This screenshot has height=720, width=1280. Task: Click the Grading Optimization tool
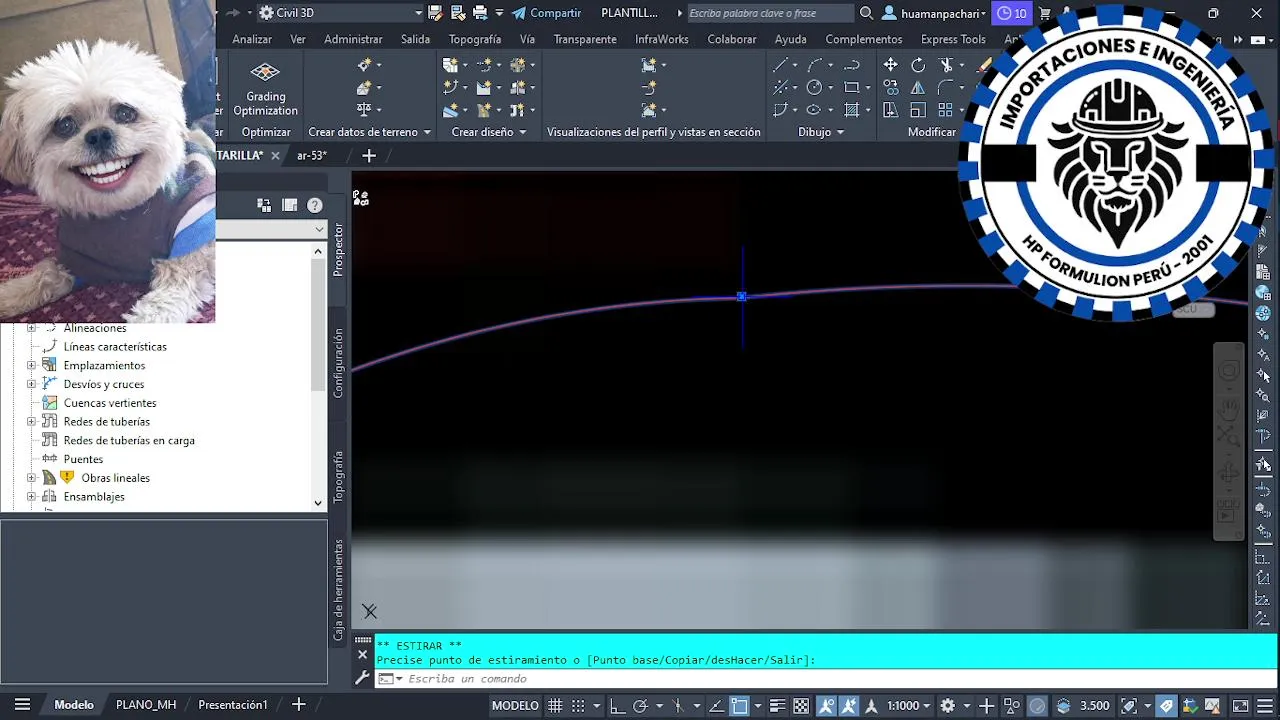click(x=265, y=88)
